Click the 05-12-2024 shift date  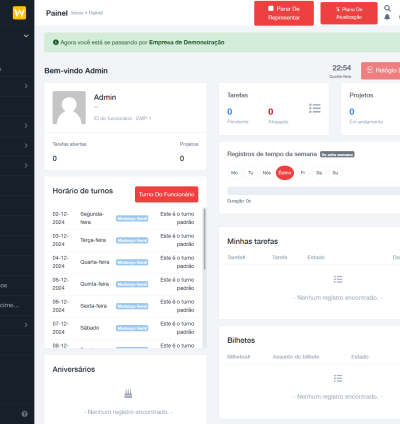(61, 284)
